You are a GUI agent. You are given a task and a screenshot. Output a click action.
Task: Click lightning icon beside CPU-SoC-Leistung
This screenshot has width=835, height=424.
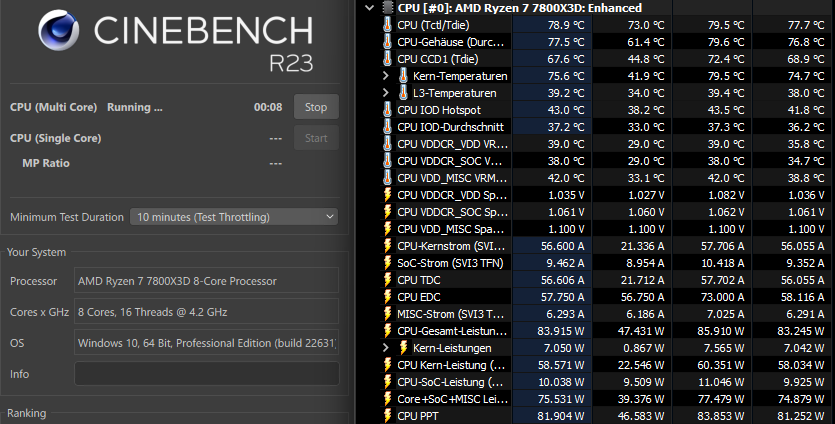[388, 382]
